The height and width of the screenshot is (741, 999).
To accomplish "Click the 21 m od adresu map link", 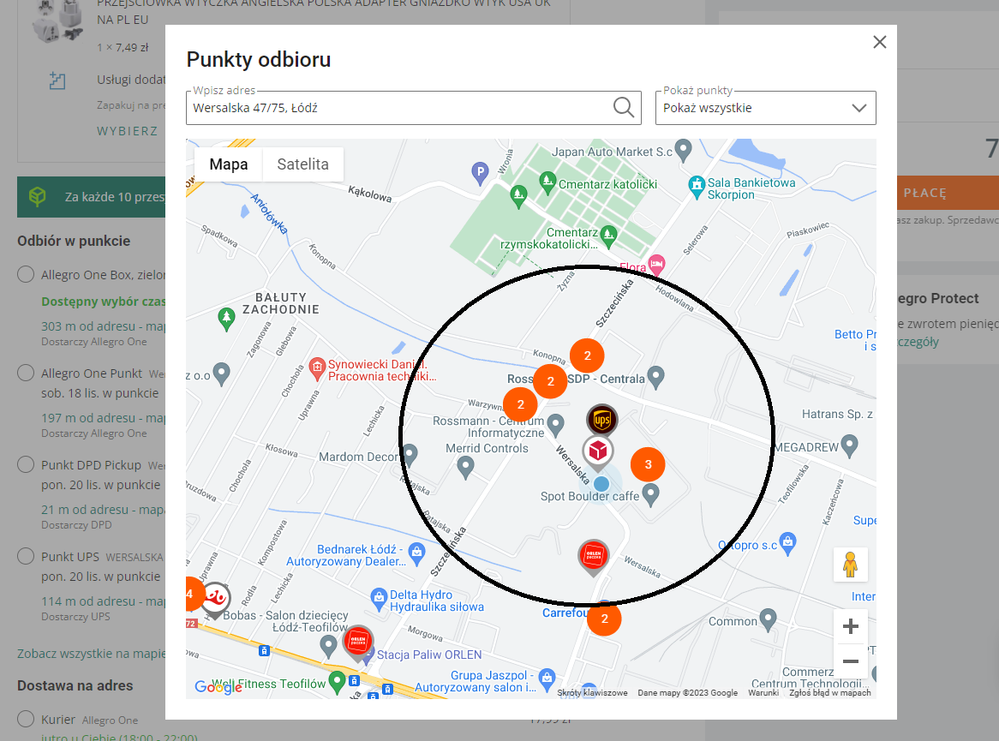I will click(103, 510).
